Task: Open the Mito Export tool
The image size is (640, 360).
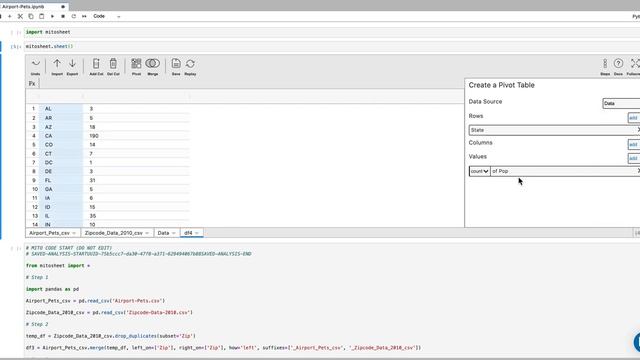Action: coord(72,67)
